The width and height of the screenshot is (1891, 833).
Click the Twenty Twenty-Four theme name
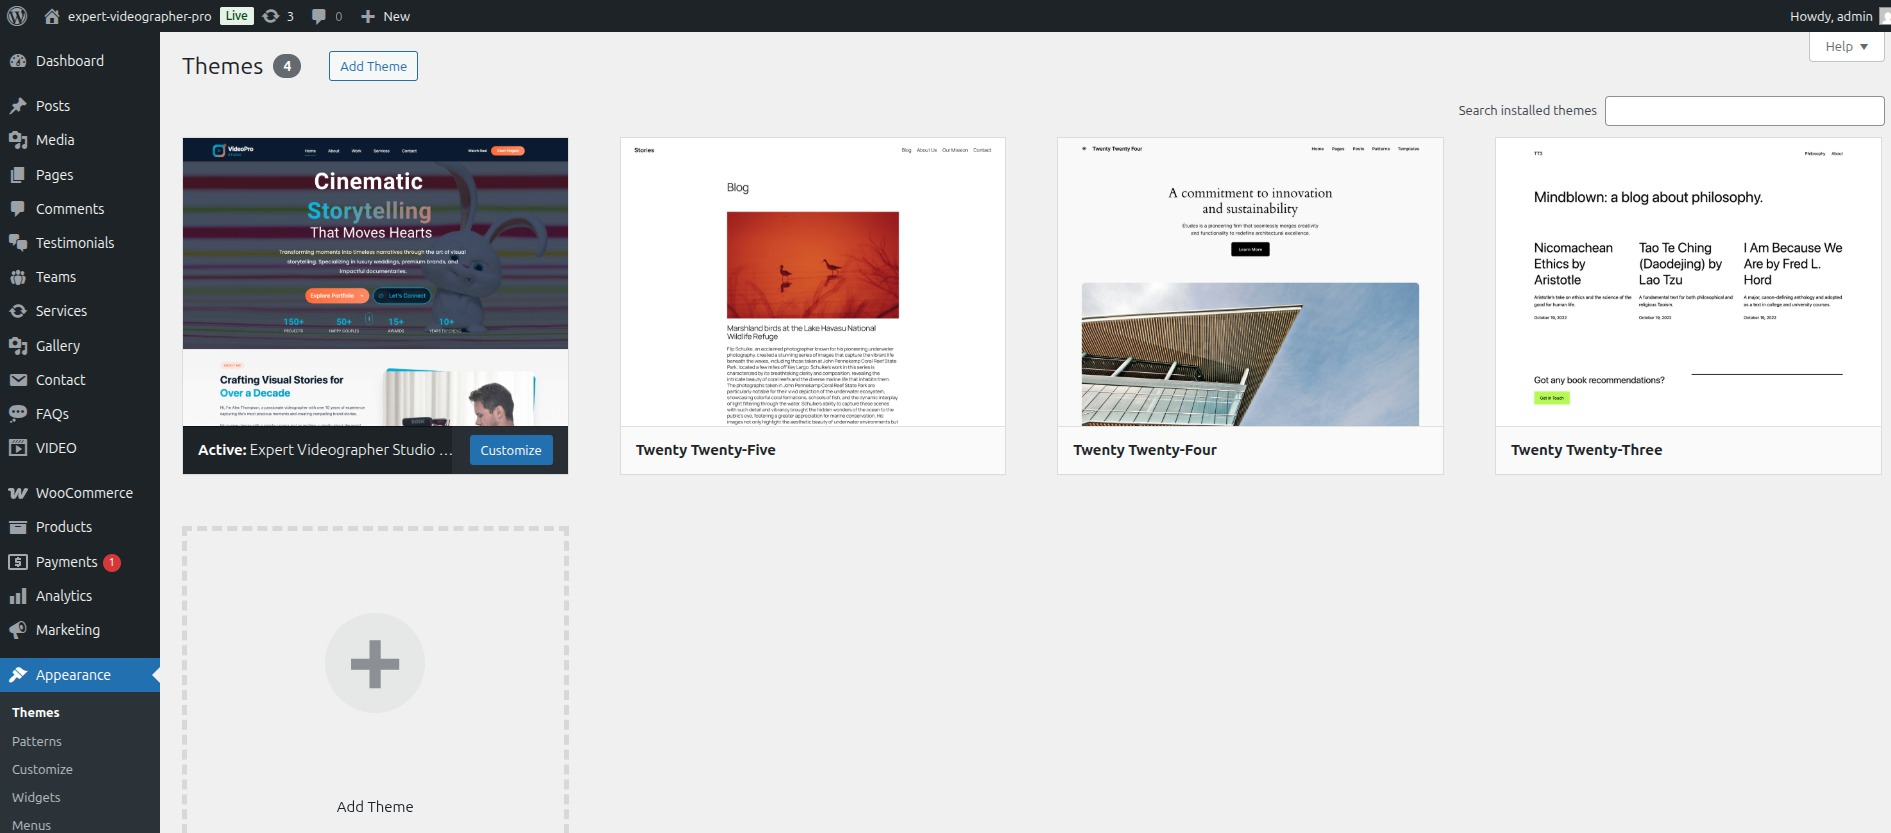[x=1145, y=450]
